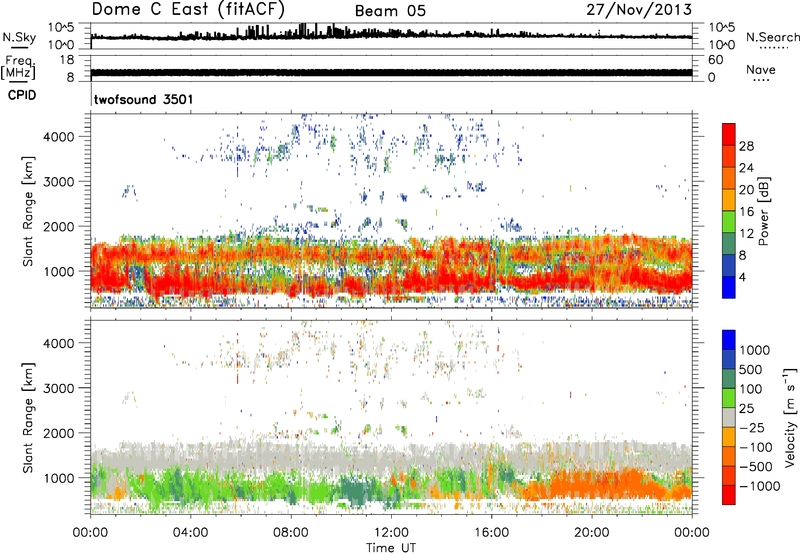Click the red segment of power colorbar
Image resolution: width=800 pixels, height=554 pixels.
pos(729,135)
